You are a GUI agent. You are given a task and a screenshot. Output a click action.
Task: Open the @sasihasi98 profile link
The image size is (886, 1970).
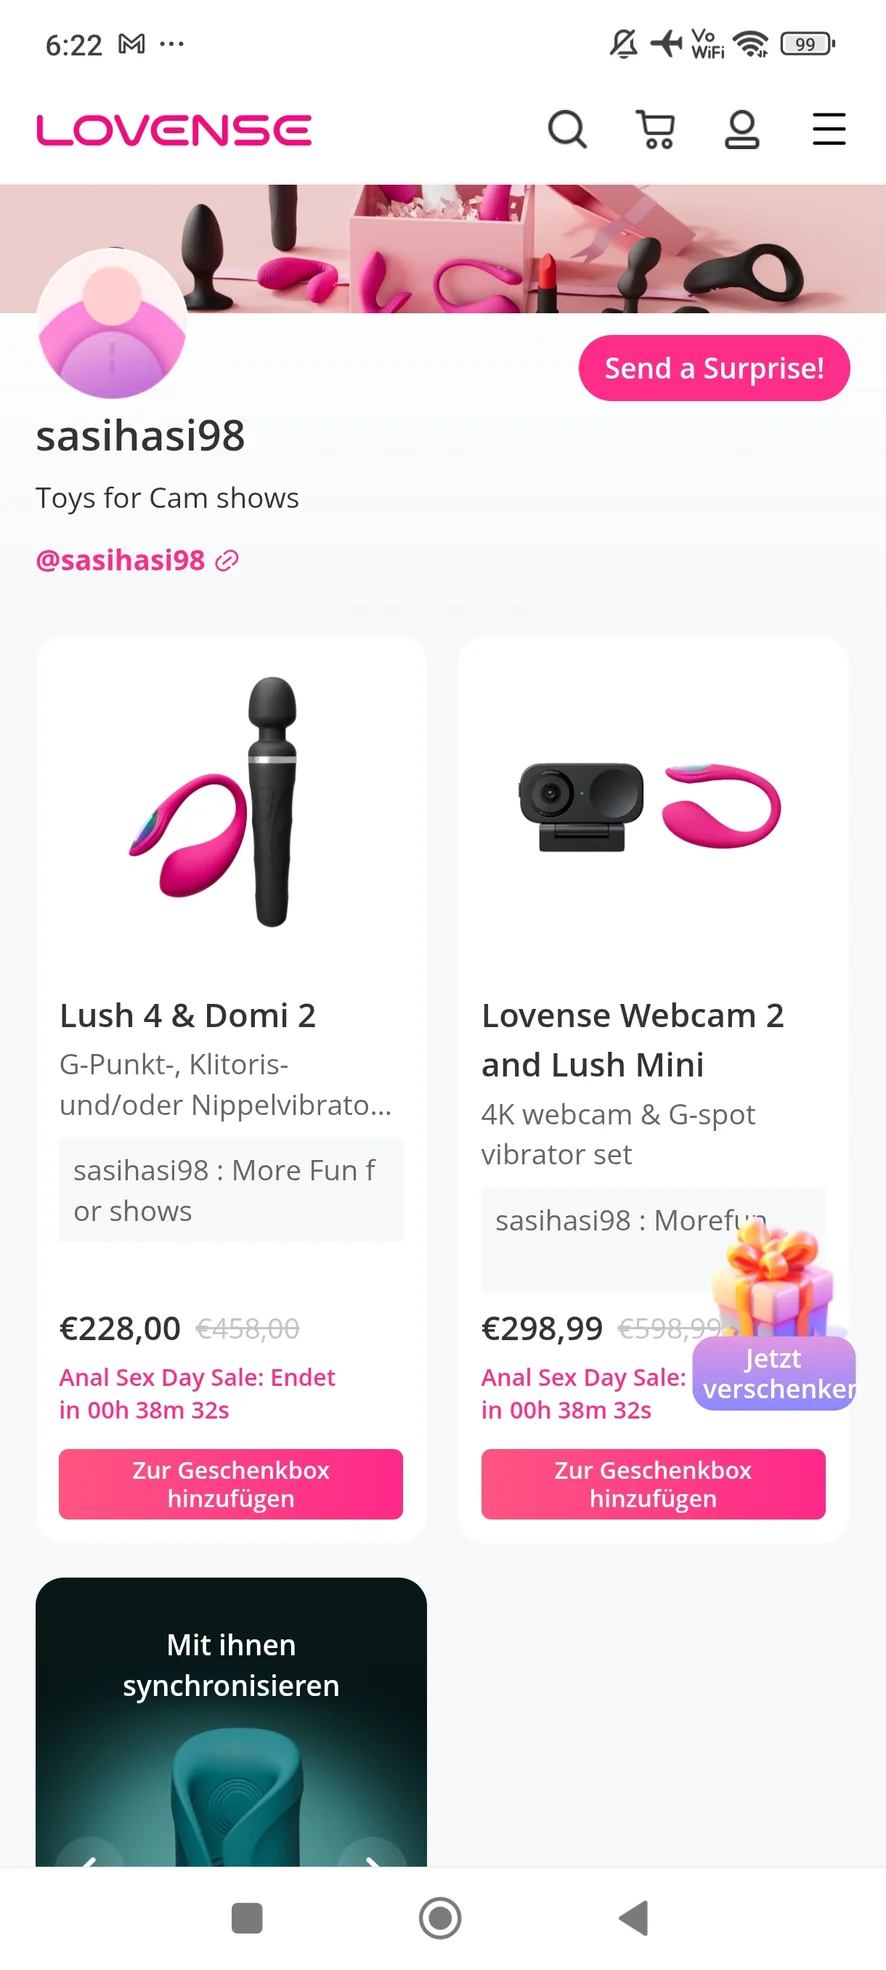pos(120,560)
